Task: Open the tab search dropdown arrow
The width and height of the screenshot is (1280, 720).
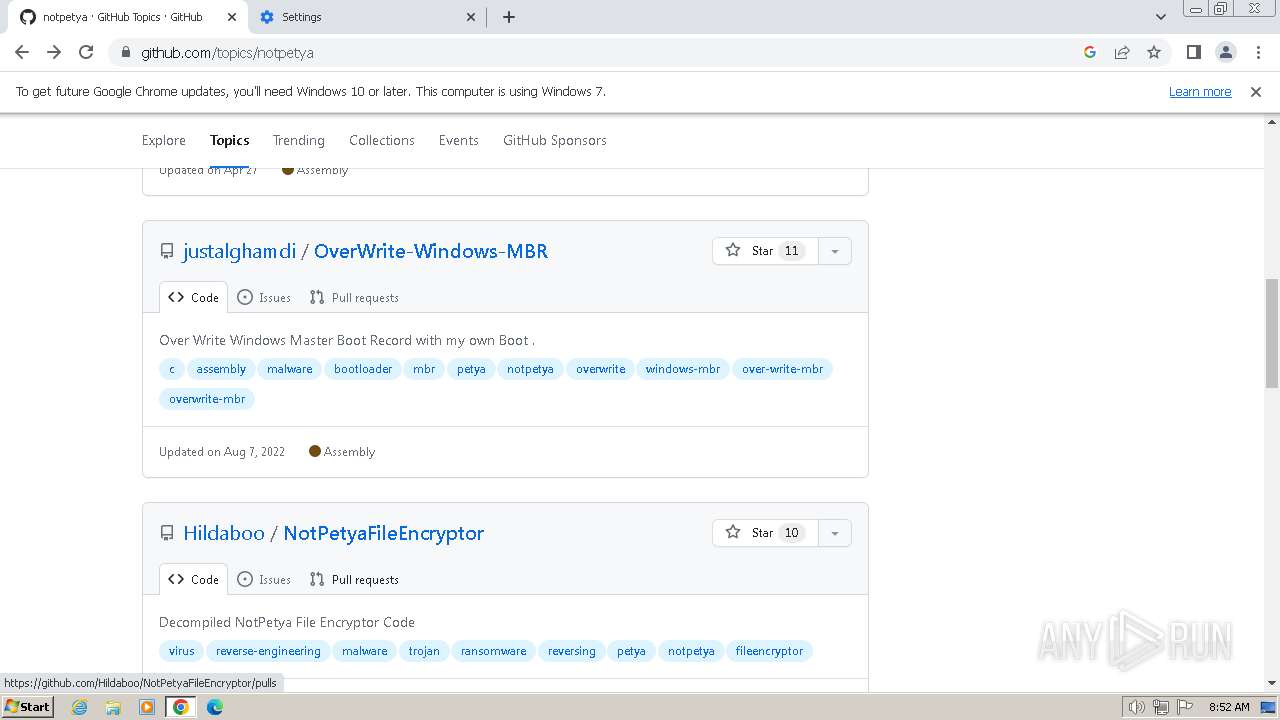Action: tap(1160, 17)
